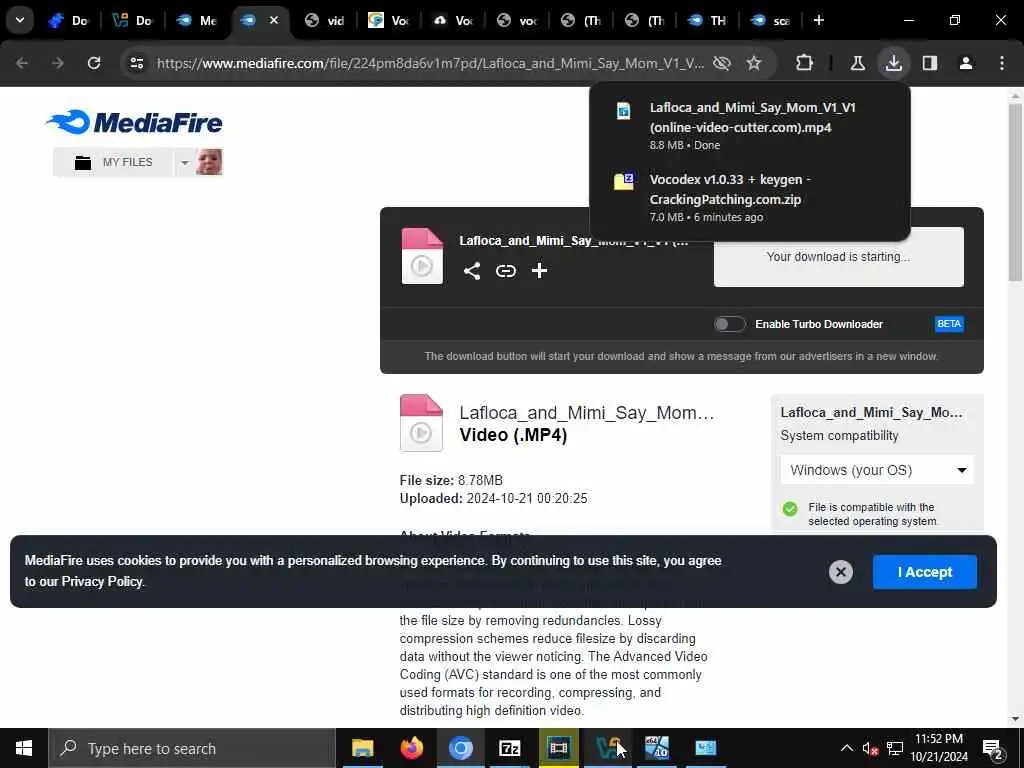This screenshot has width=1024, height=768.
Task: Switch to the first 'Do' tab
Action: pyautogui.click(x=69, y=20)
